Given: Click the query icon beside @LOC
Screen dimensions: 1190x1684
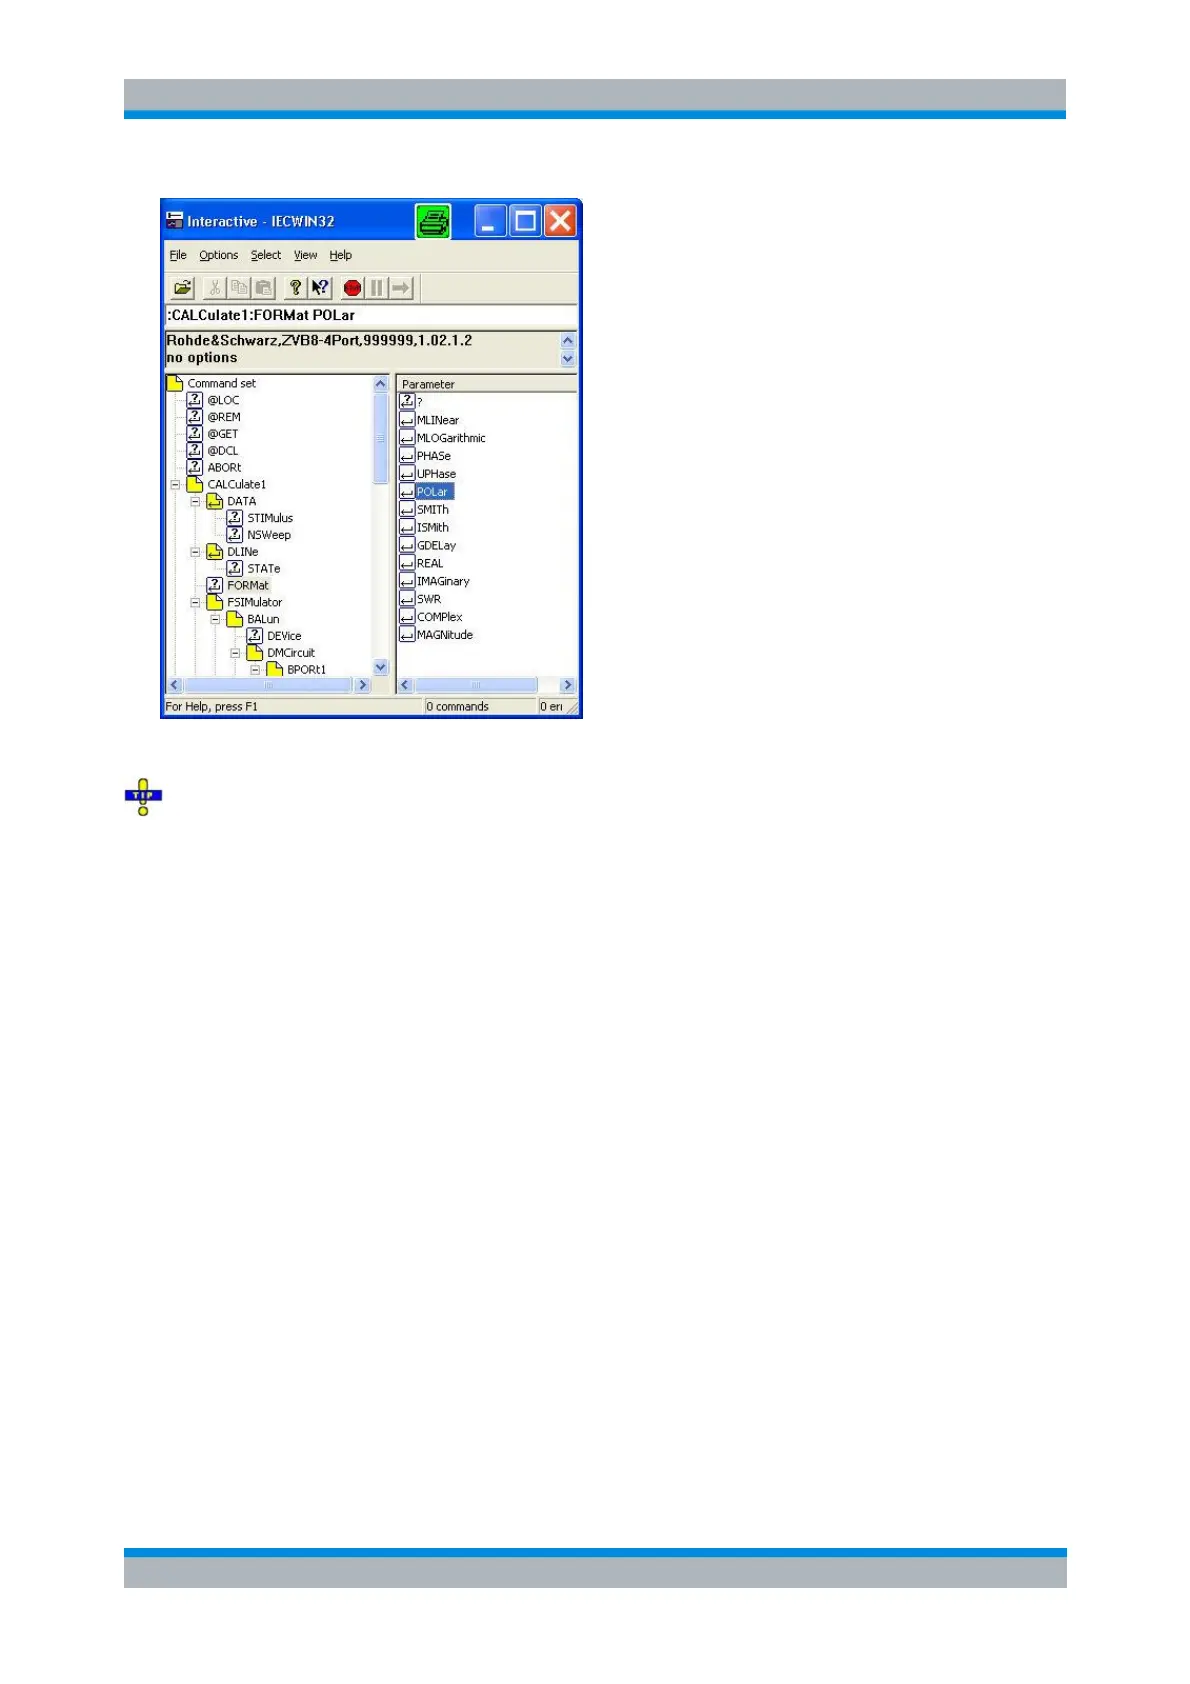Looking at the screenshot, I should pos(195,400).
